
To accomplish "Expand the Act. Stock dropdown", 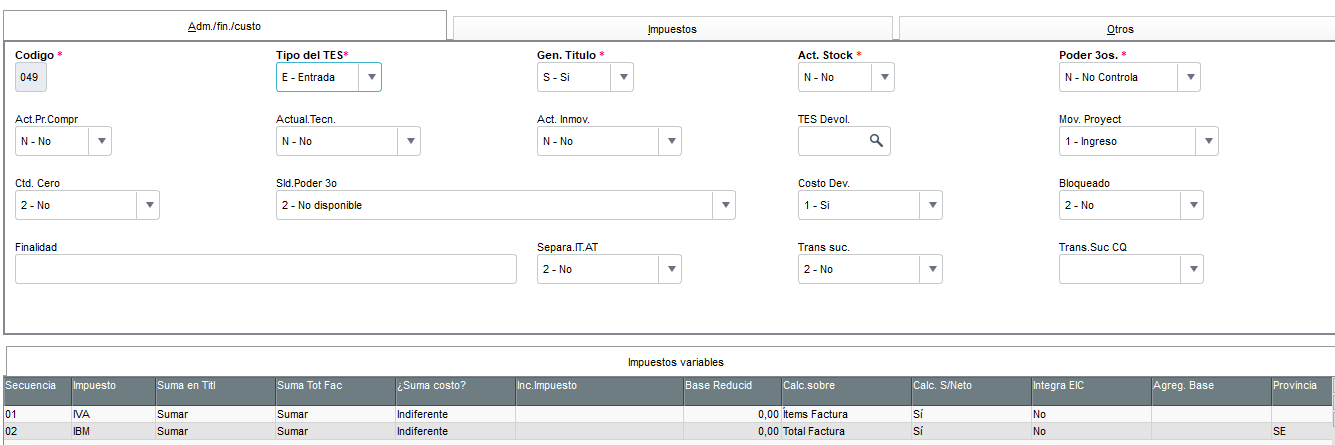I will [x=883, y=77].
